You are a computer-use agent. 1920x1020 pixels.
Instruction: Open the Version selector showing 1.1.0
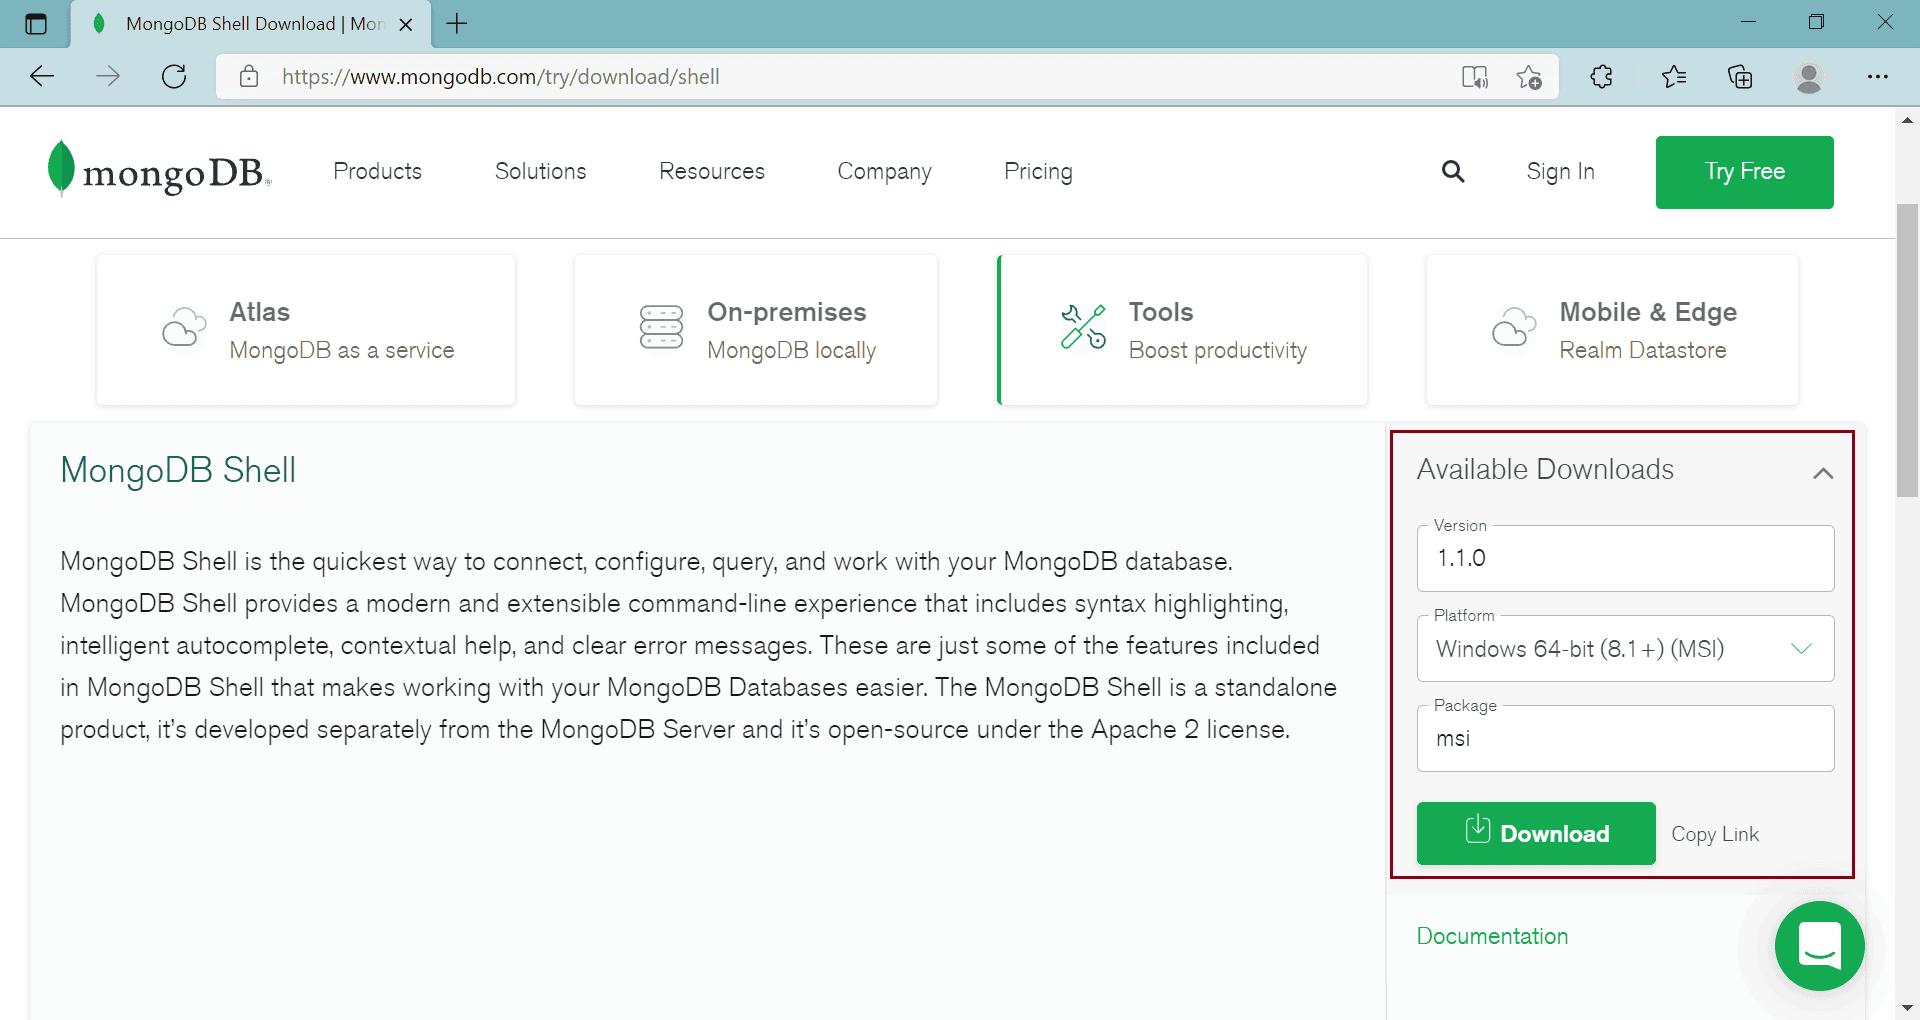1624,558
